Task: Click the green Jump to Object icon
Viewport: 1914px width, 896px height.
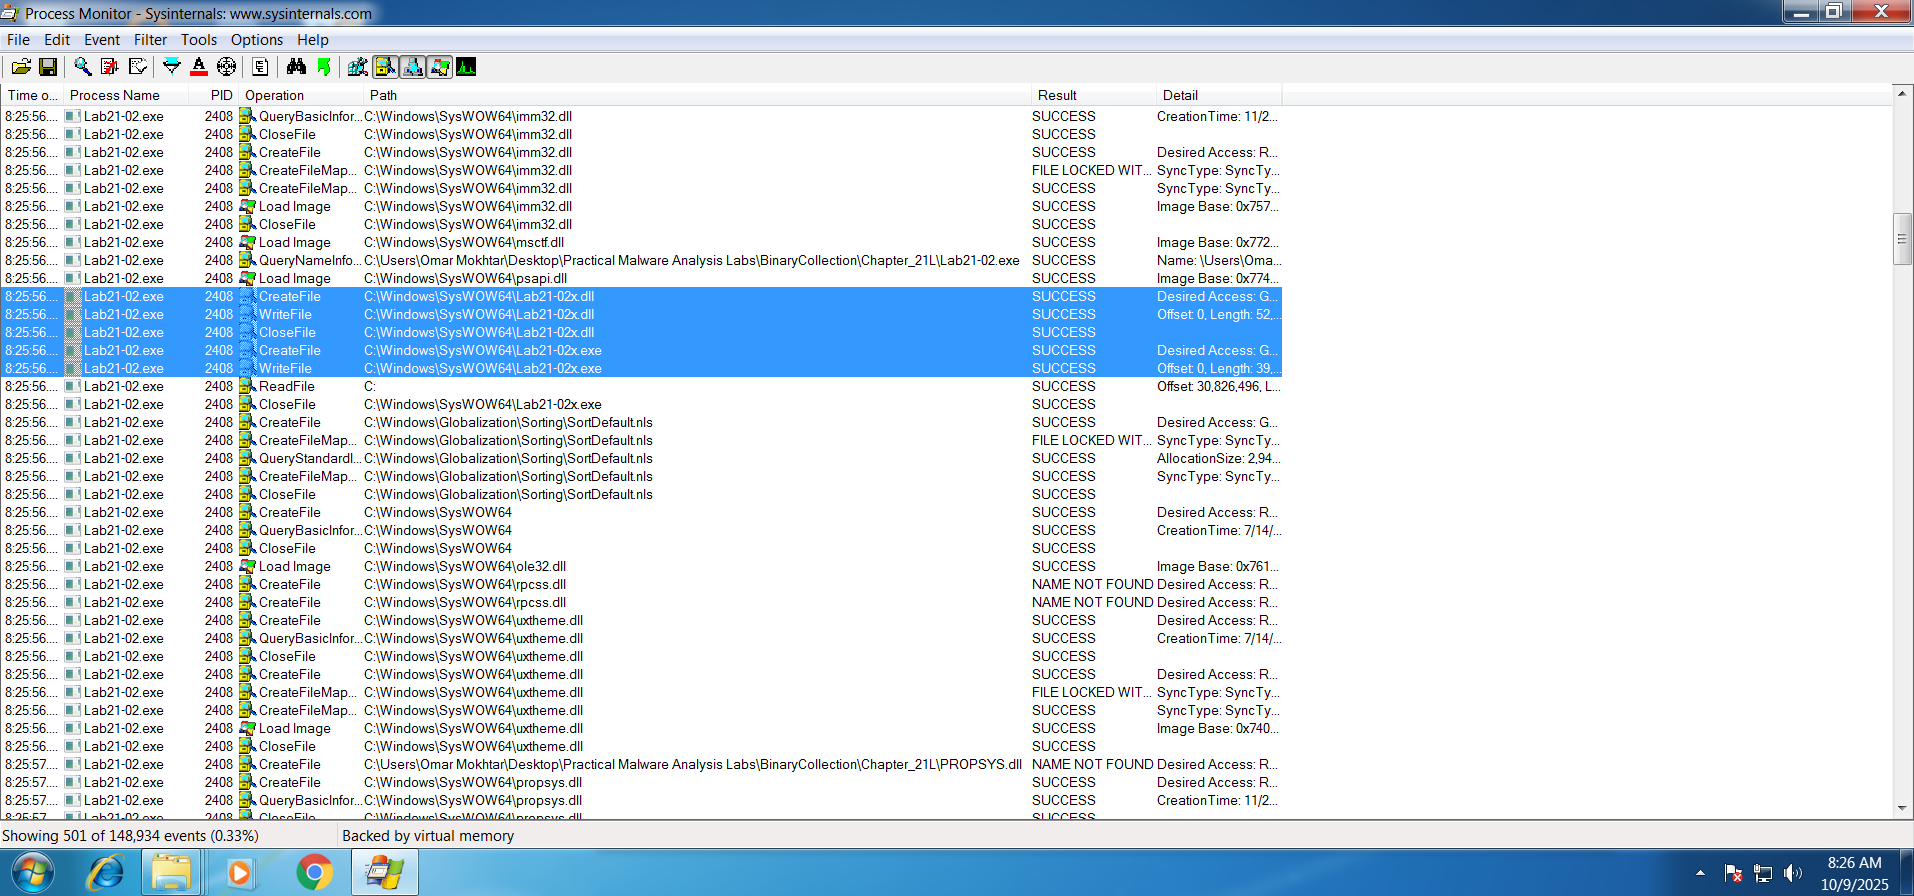Action: tap(324, 67)
